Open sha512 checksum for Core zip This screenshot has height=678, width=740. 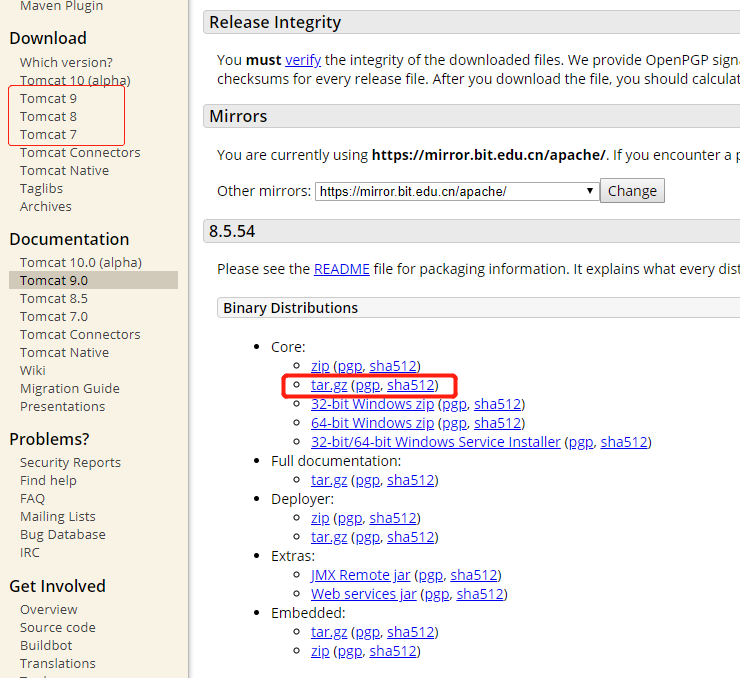[393, 366]
